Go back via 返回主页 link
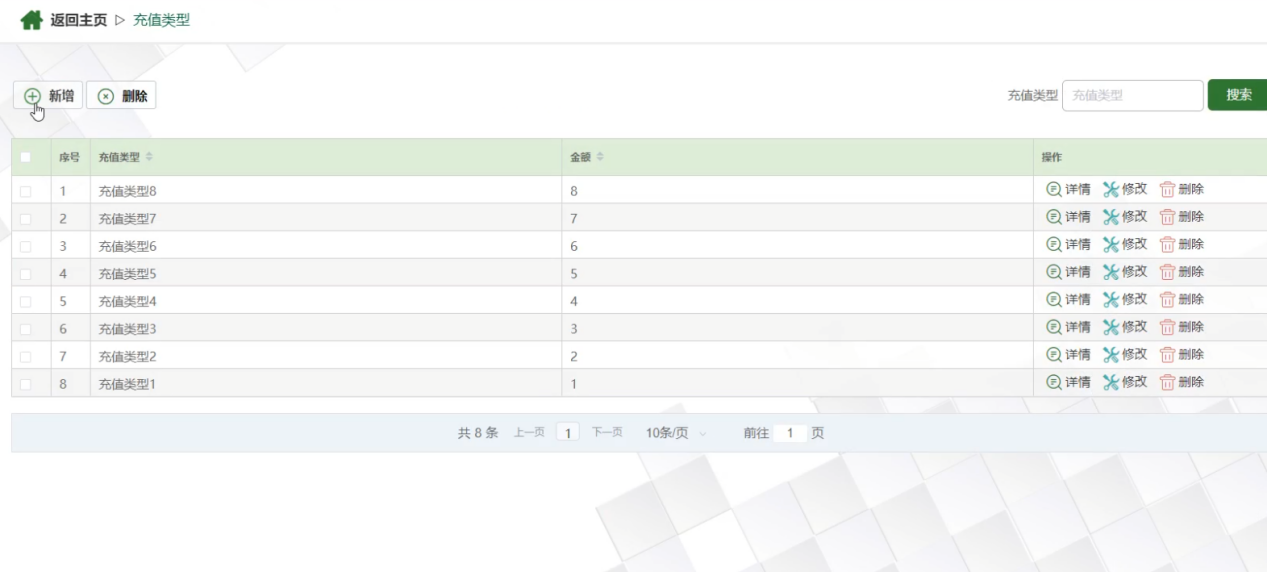Image resolution: width=1267 pixels, height=572 pixels. click(79, 20)
